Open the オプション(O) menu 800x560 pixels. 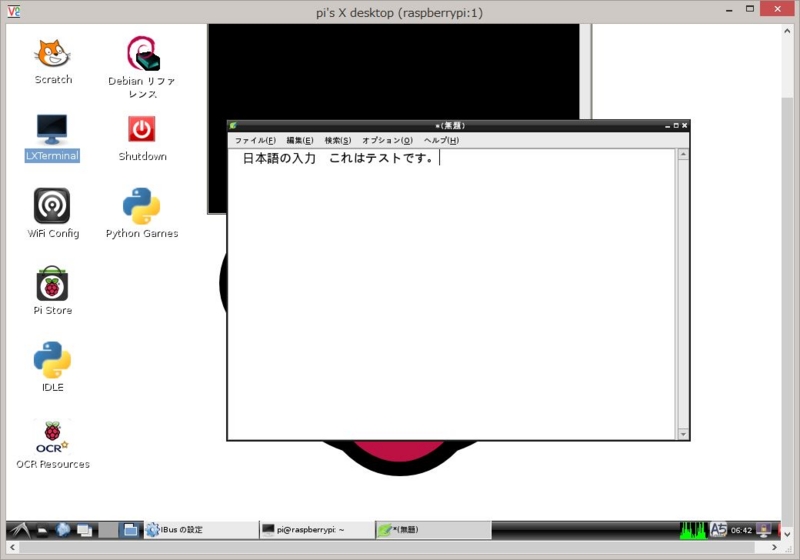point(387,140)
